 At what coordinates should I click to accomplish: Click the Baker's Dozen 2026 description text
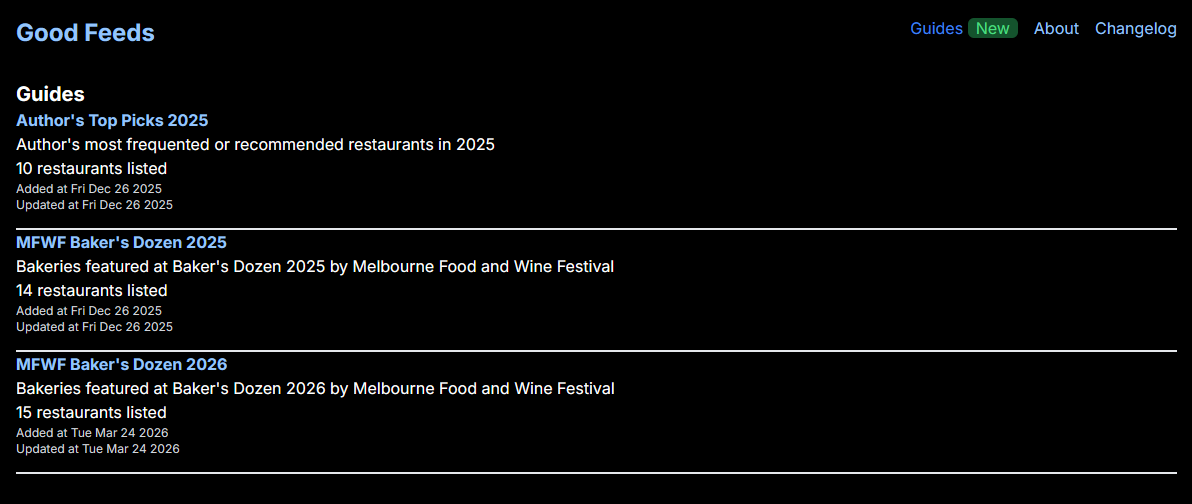pos(315,389)
